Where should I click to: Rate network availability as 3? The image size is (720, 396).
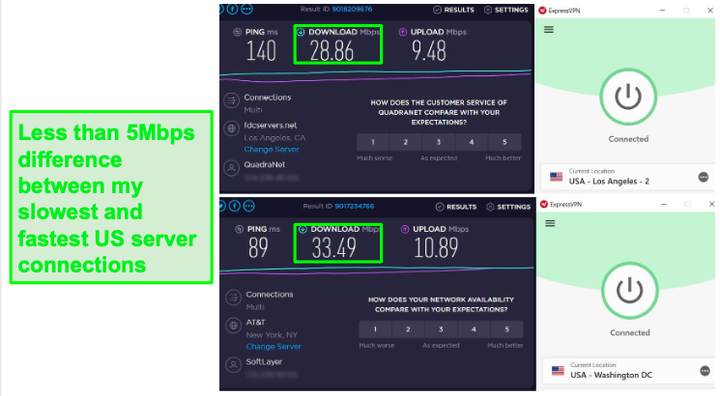[441, 329]
